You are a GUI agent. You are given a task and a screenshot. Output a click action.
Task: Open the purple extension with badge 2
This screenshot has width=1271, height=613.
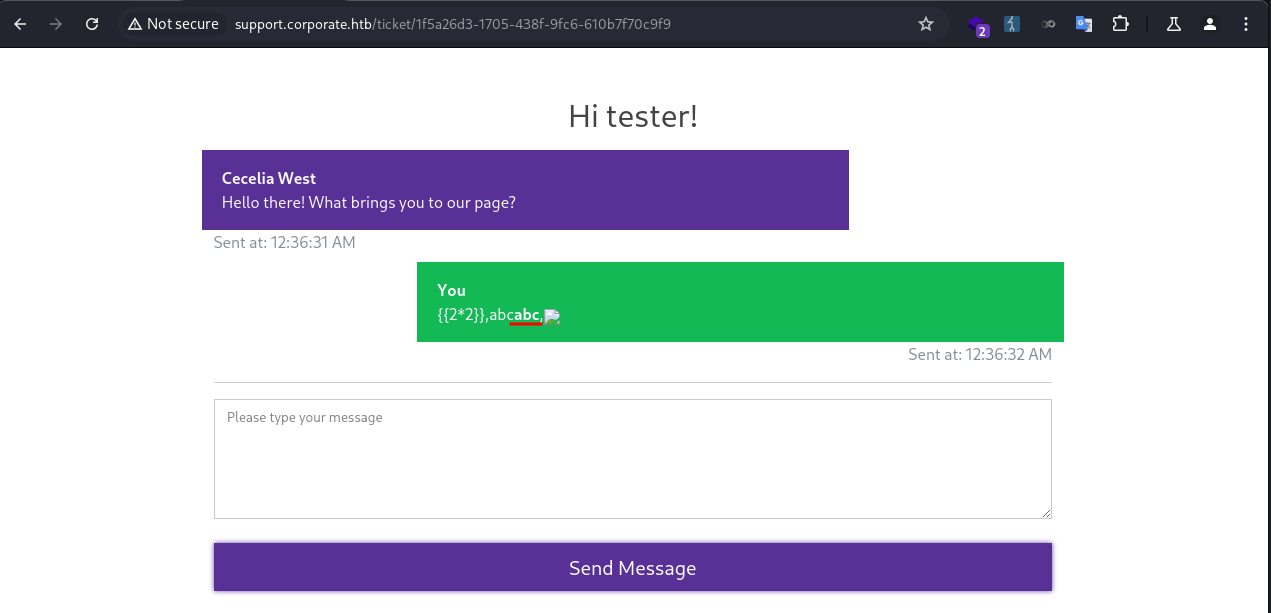click(x=978, y=25)
